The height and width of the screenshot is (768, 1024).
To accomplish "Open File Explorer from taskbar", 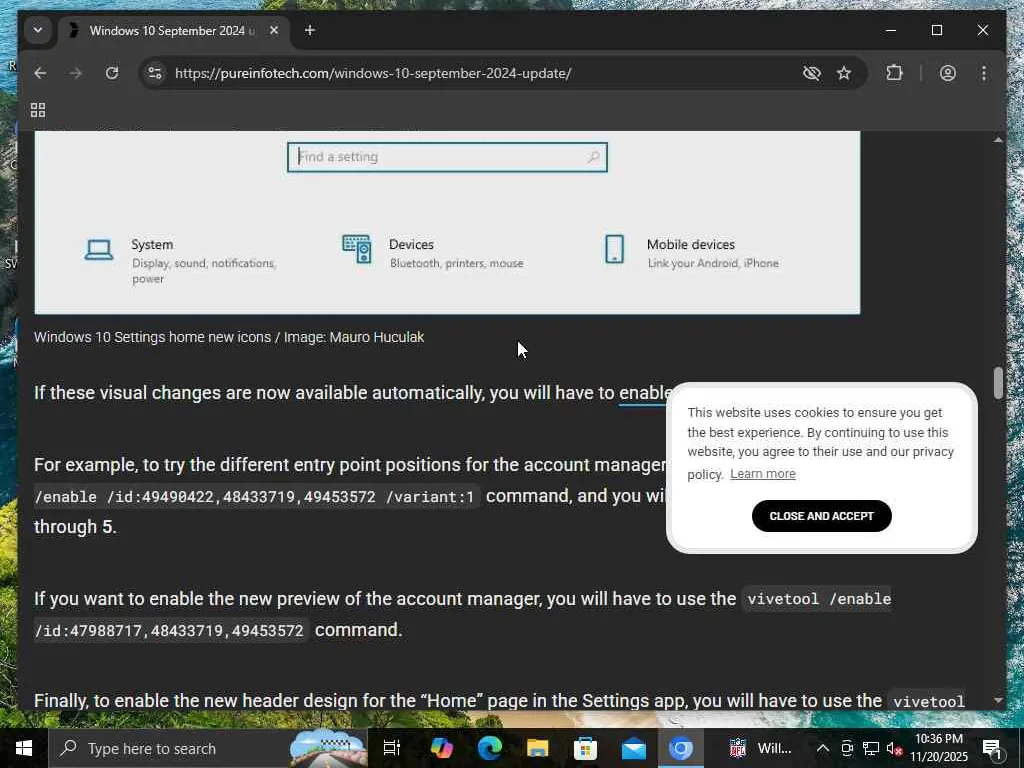I will [x=537, y=748].
